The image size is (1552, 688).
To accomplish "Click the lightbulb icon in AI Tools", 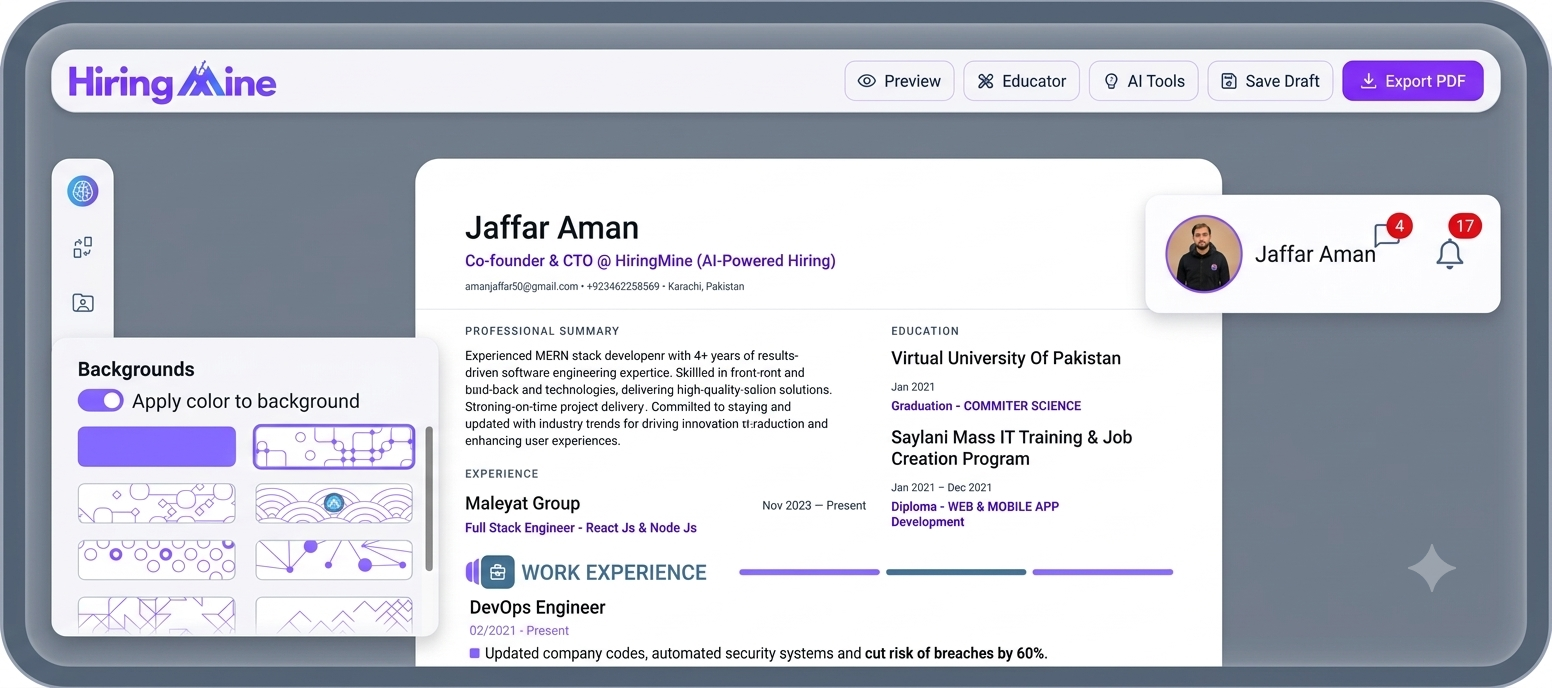I will click(x=1111, y=82).
